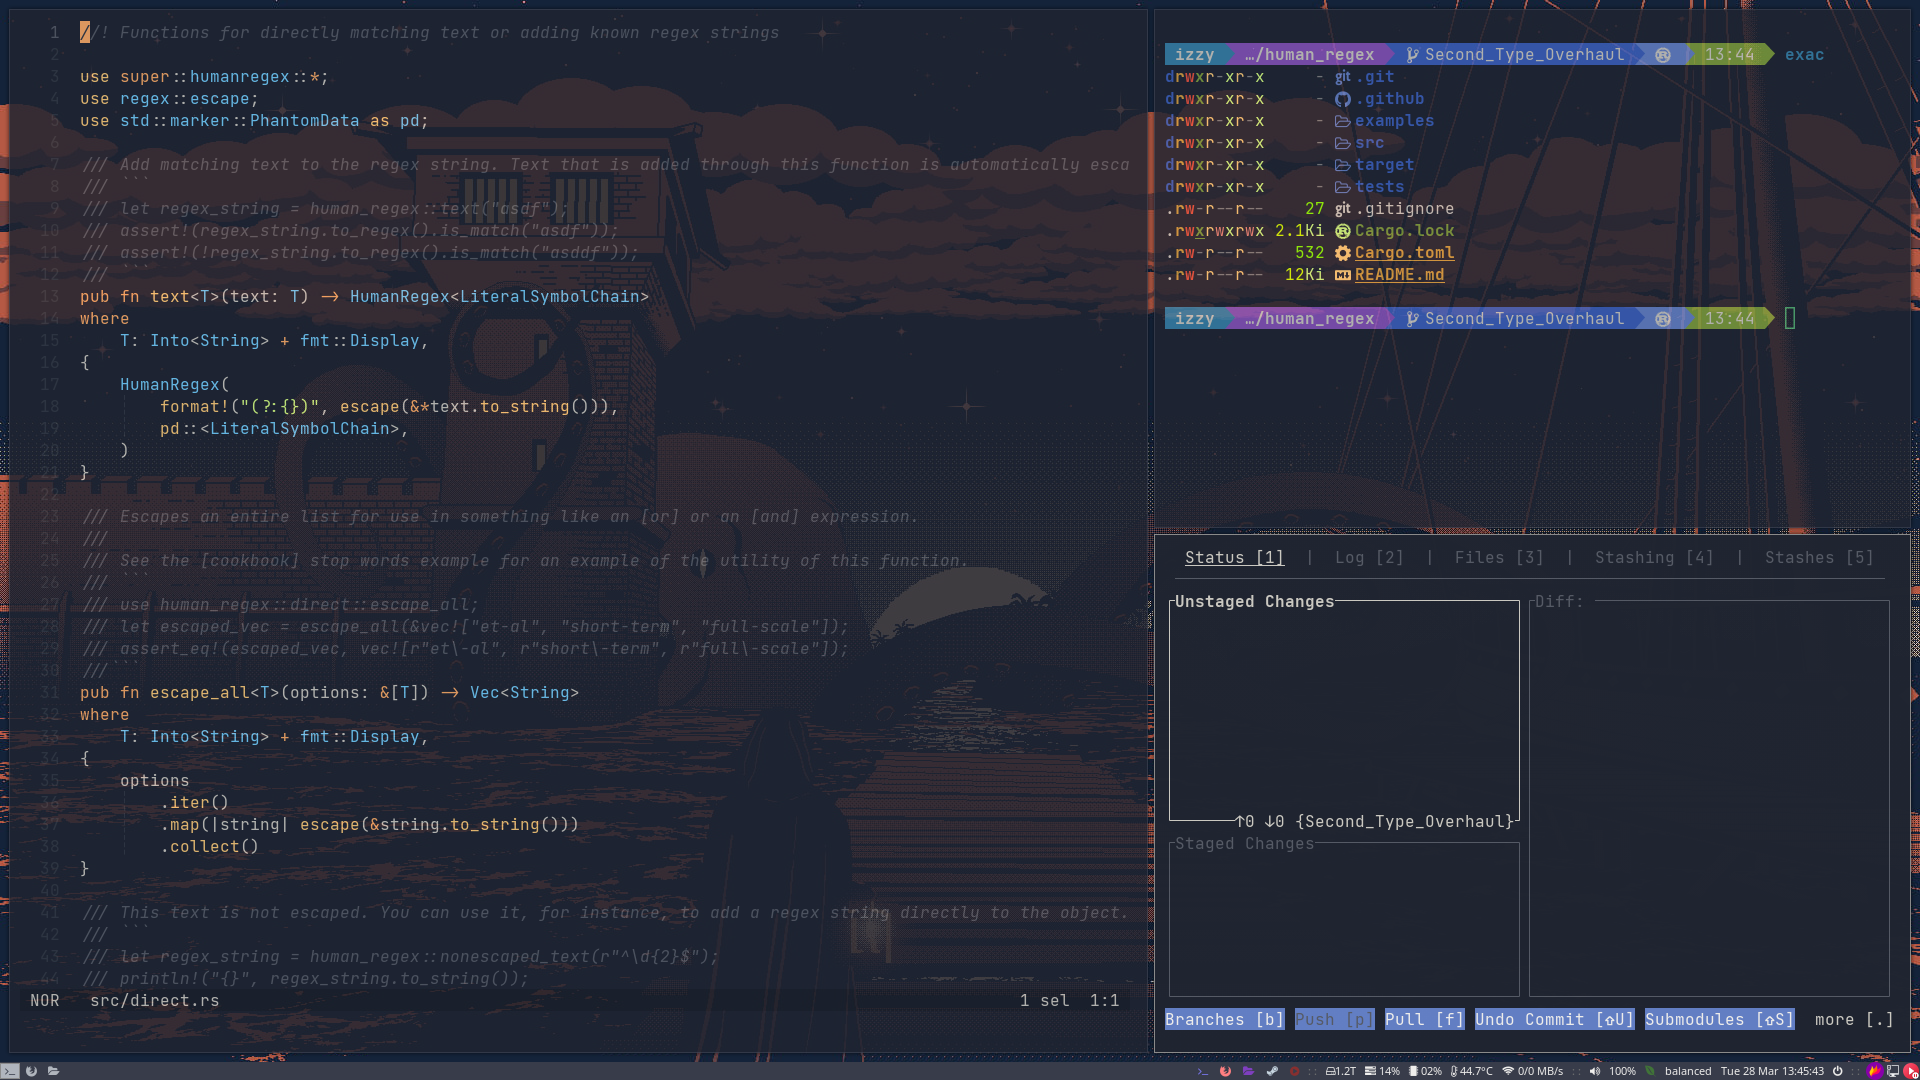This screenshot has height=1080, width=1920.
Task: Open the README.md link in the terminal
Action: point(1399,274)
